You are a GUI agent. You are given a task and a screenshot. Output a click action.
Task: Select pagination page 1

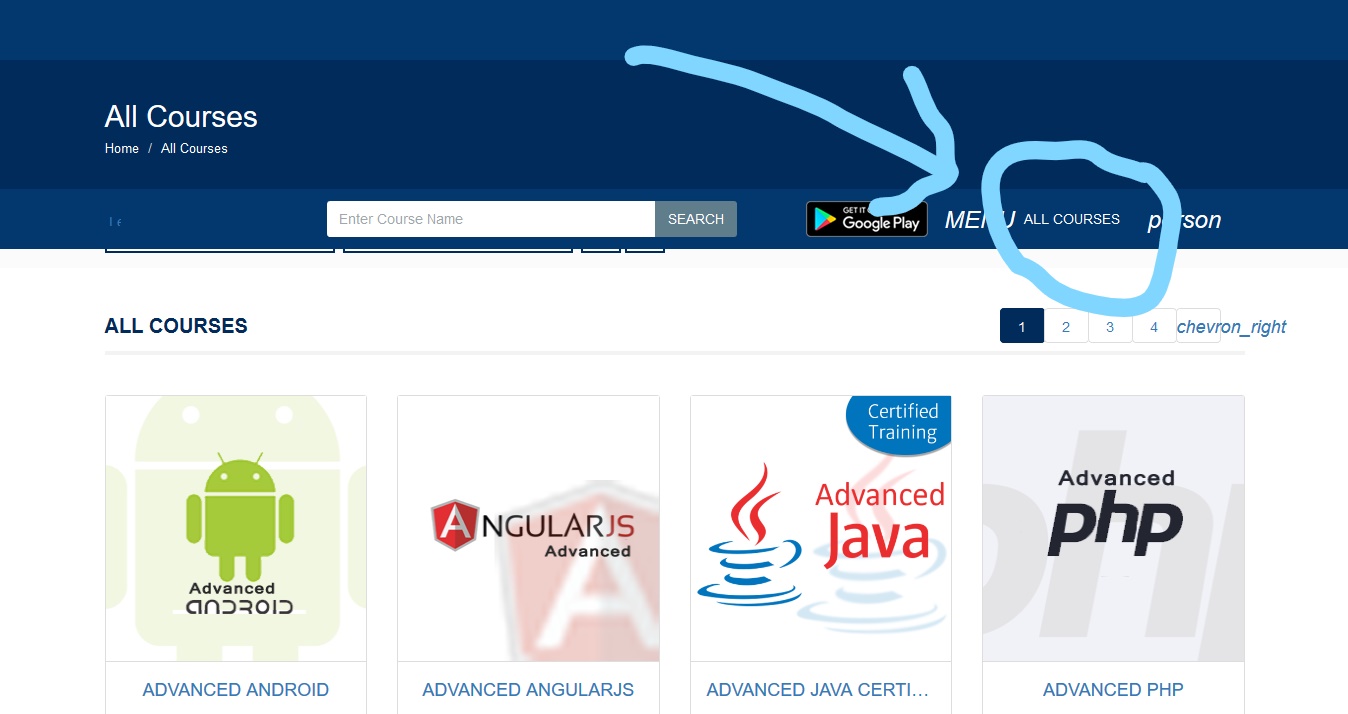point(1022,326)
